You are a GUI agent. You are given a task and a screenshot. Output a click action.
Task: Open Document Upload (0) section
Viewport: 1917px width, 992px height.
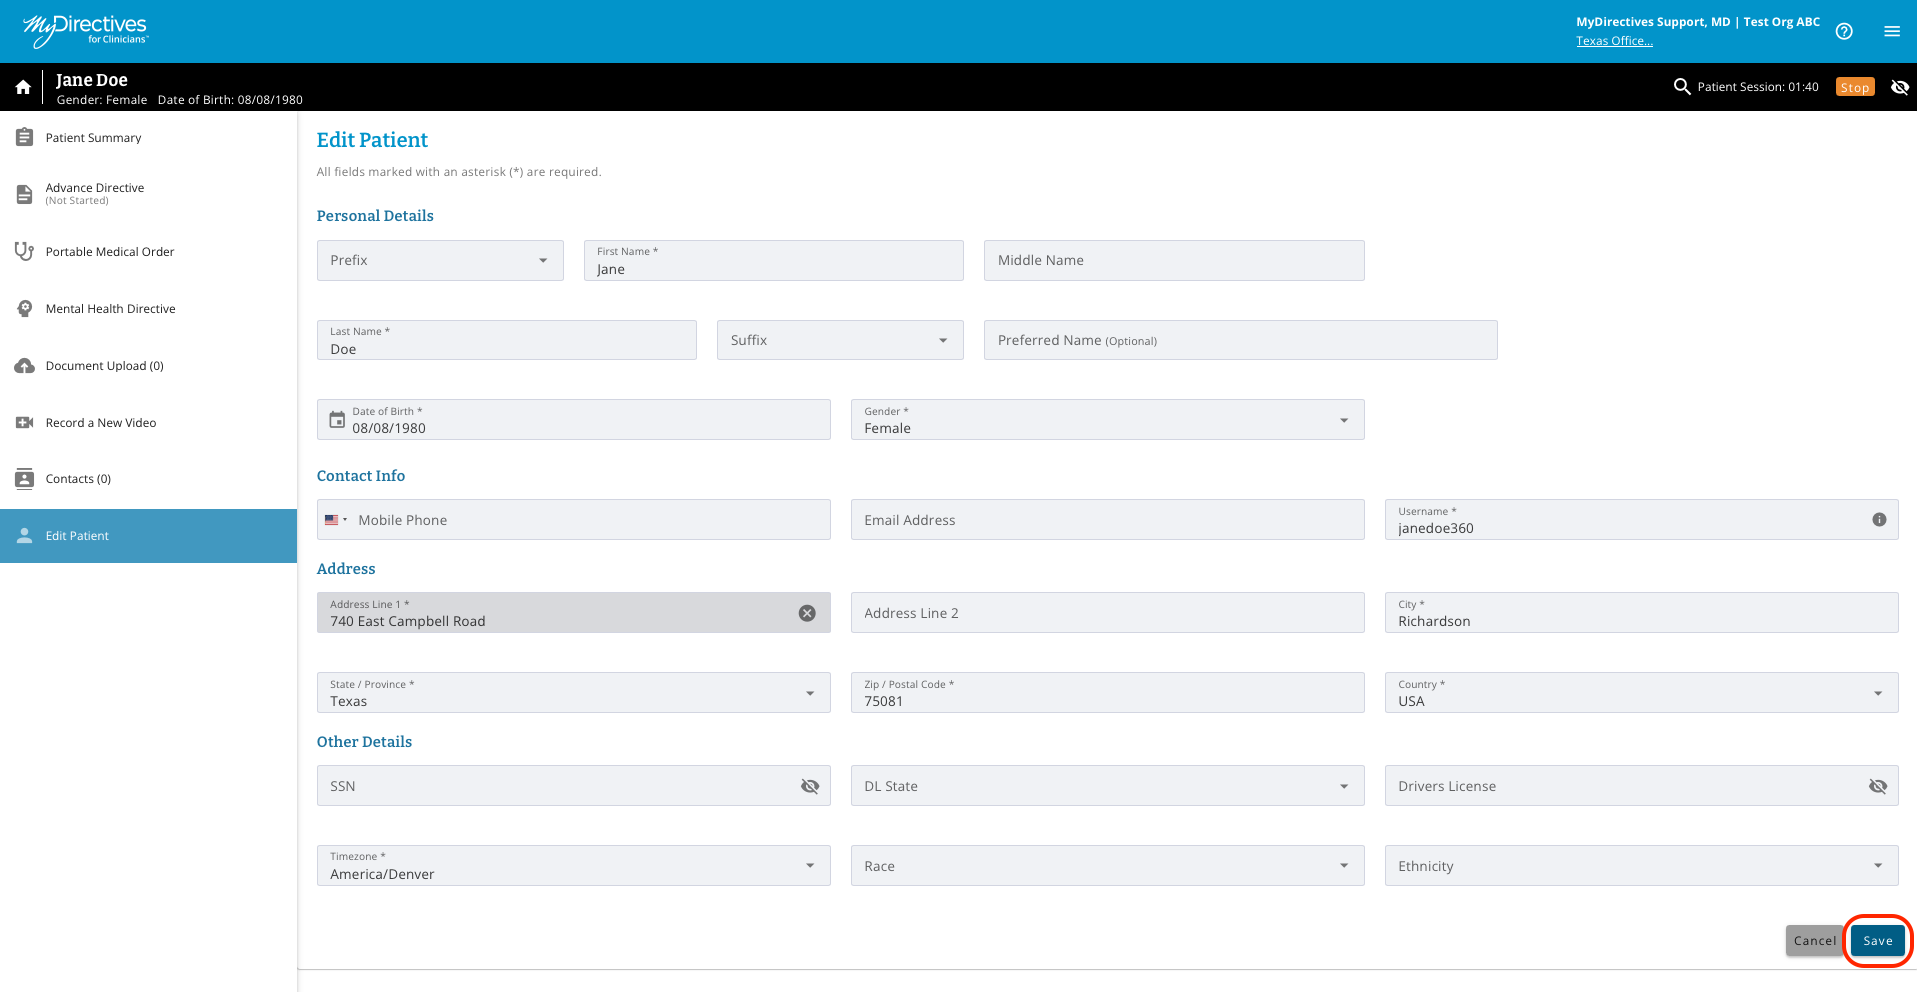[148, 366]
